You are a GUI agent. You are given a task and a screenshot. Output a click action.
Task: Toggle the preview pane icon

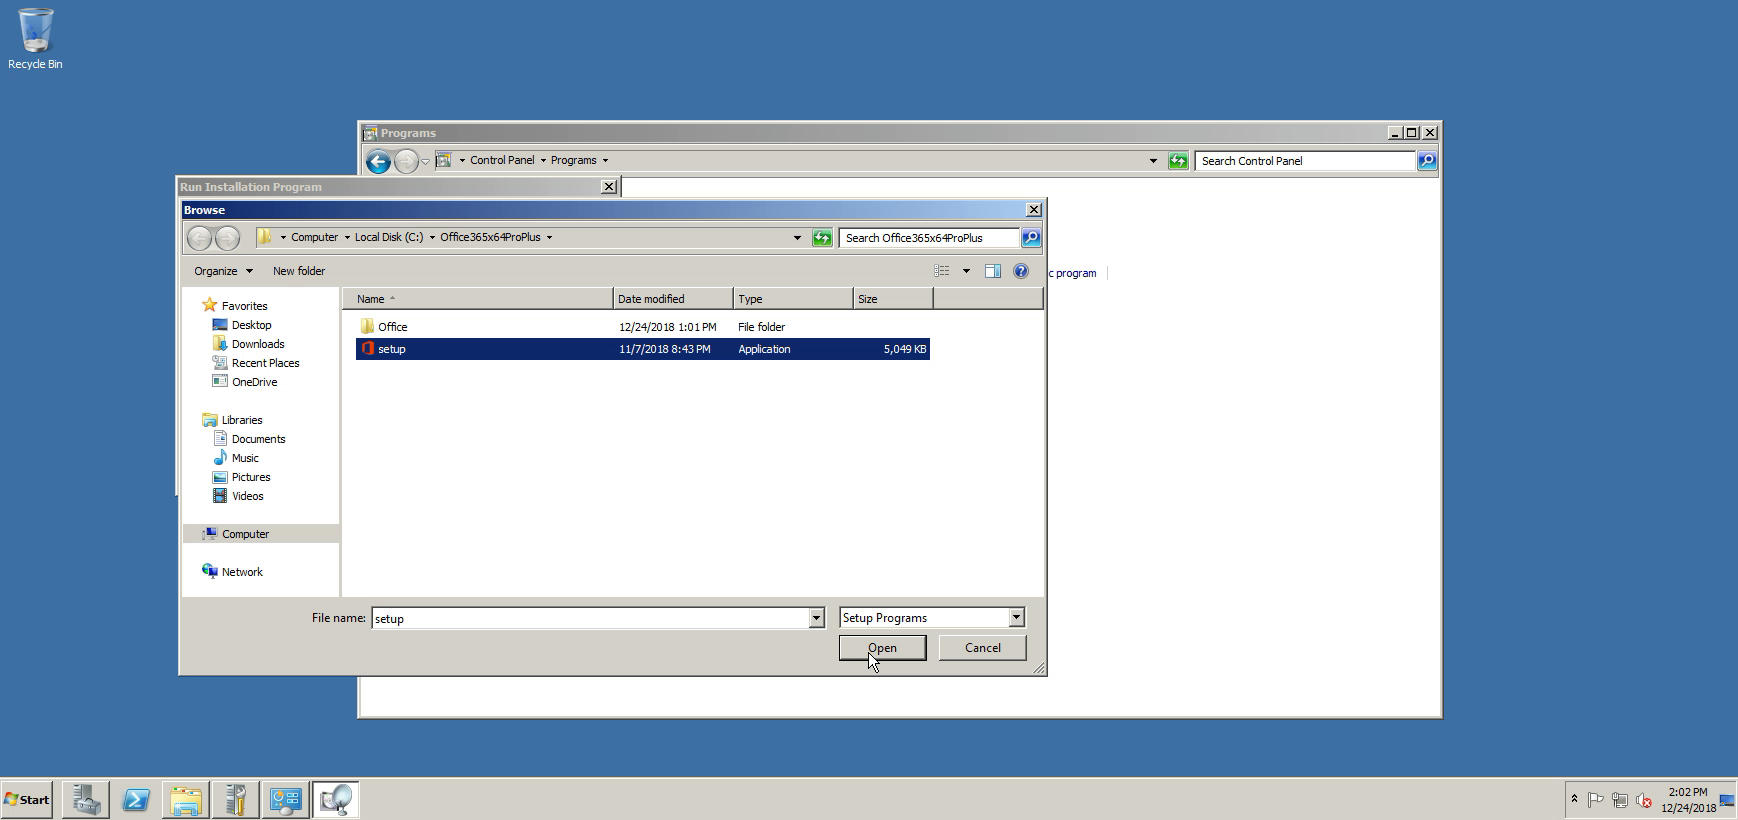coord(992,271)
